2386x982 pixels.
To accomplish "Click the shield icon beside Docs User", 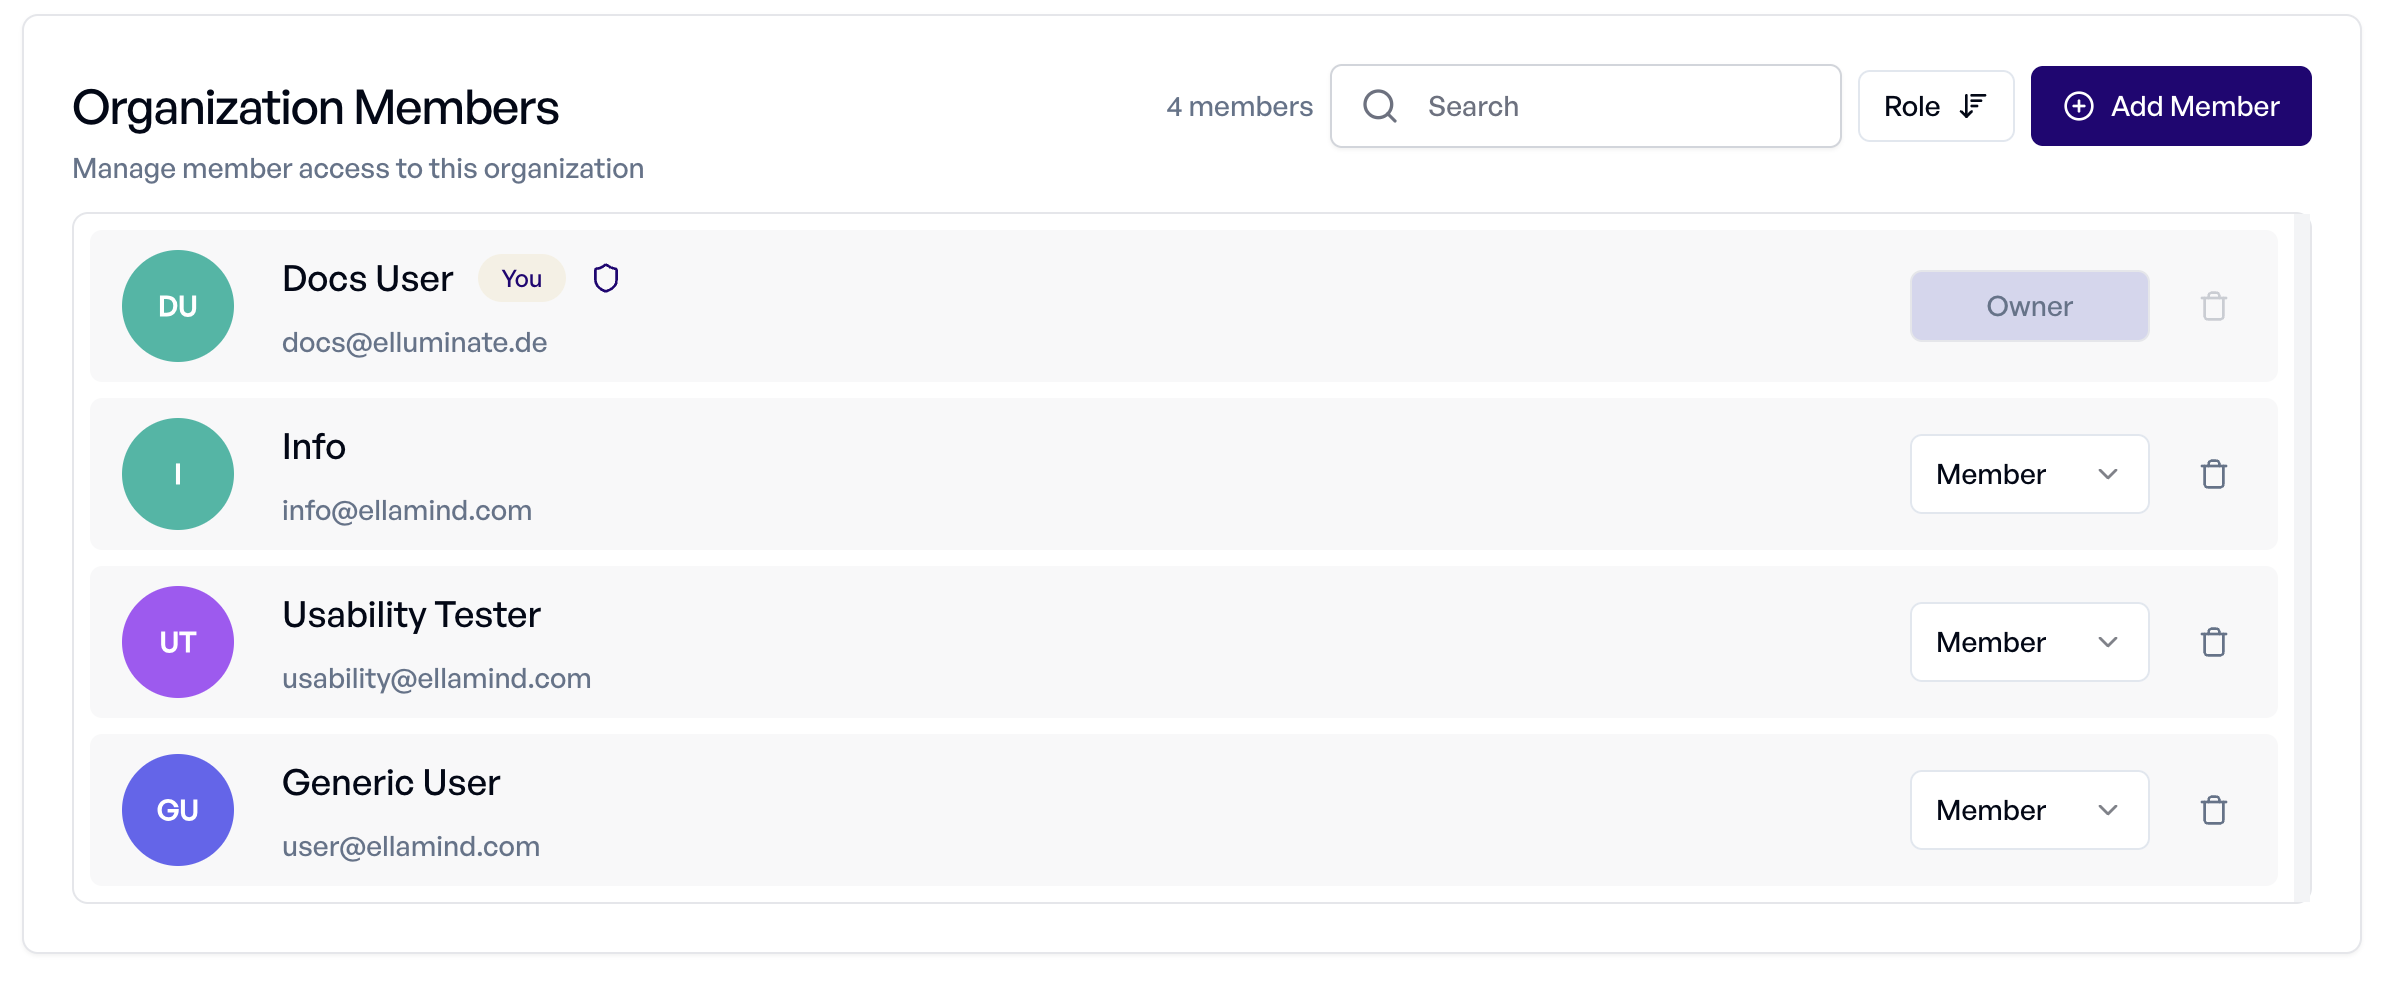I will (606, 278).
